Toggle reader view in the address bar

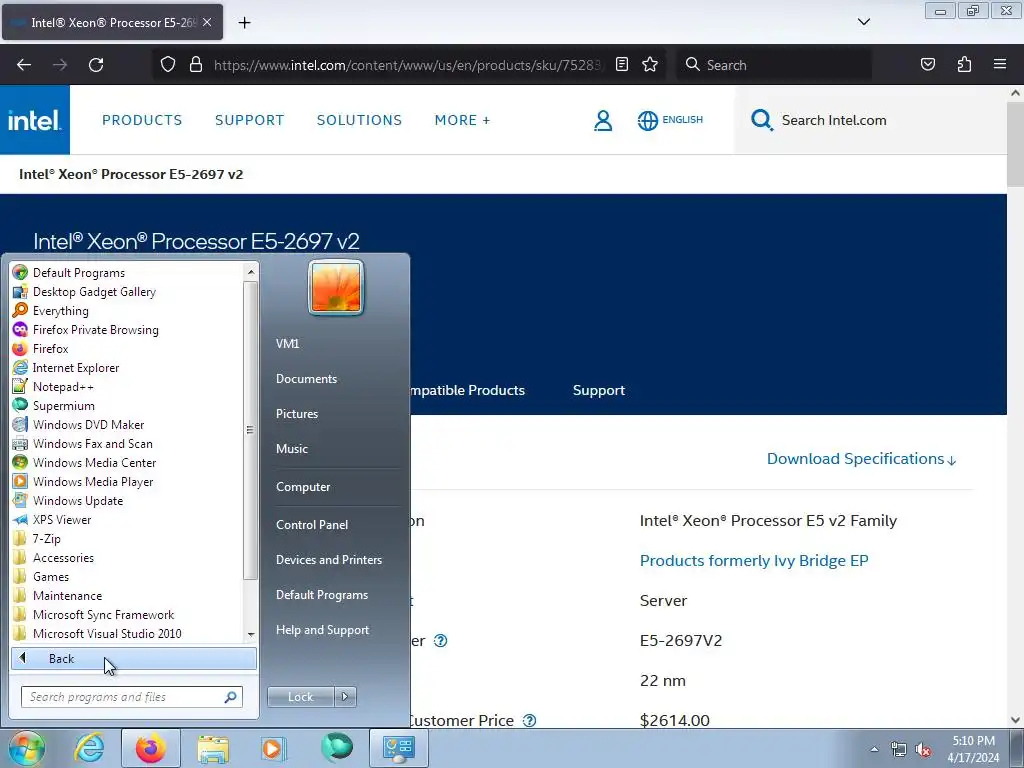(x=622, y=64)
